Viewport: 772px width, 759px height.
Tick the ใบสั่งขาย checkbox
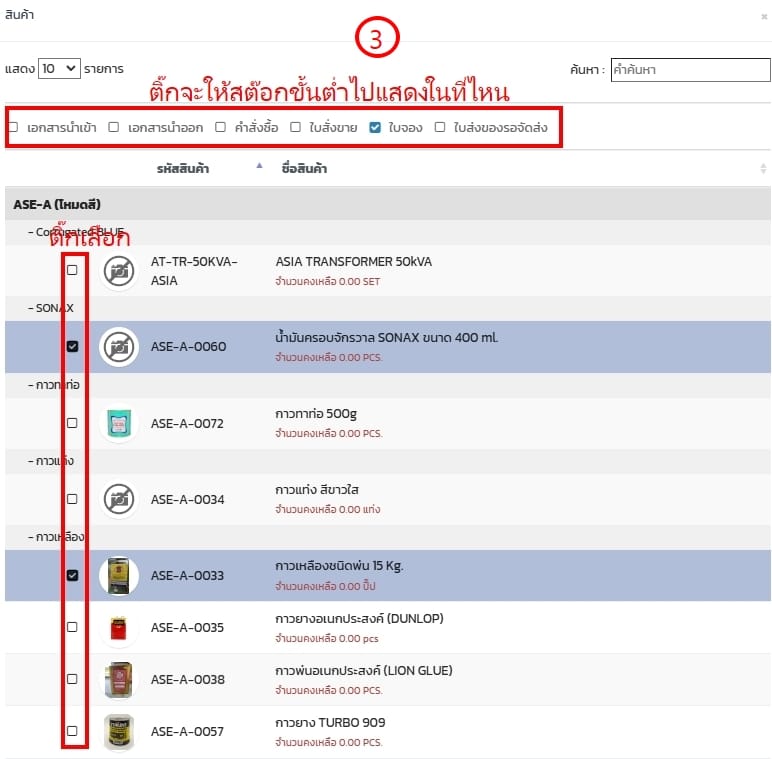tap(296, 127)
